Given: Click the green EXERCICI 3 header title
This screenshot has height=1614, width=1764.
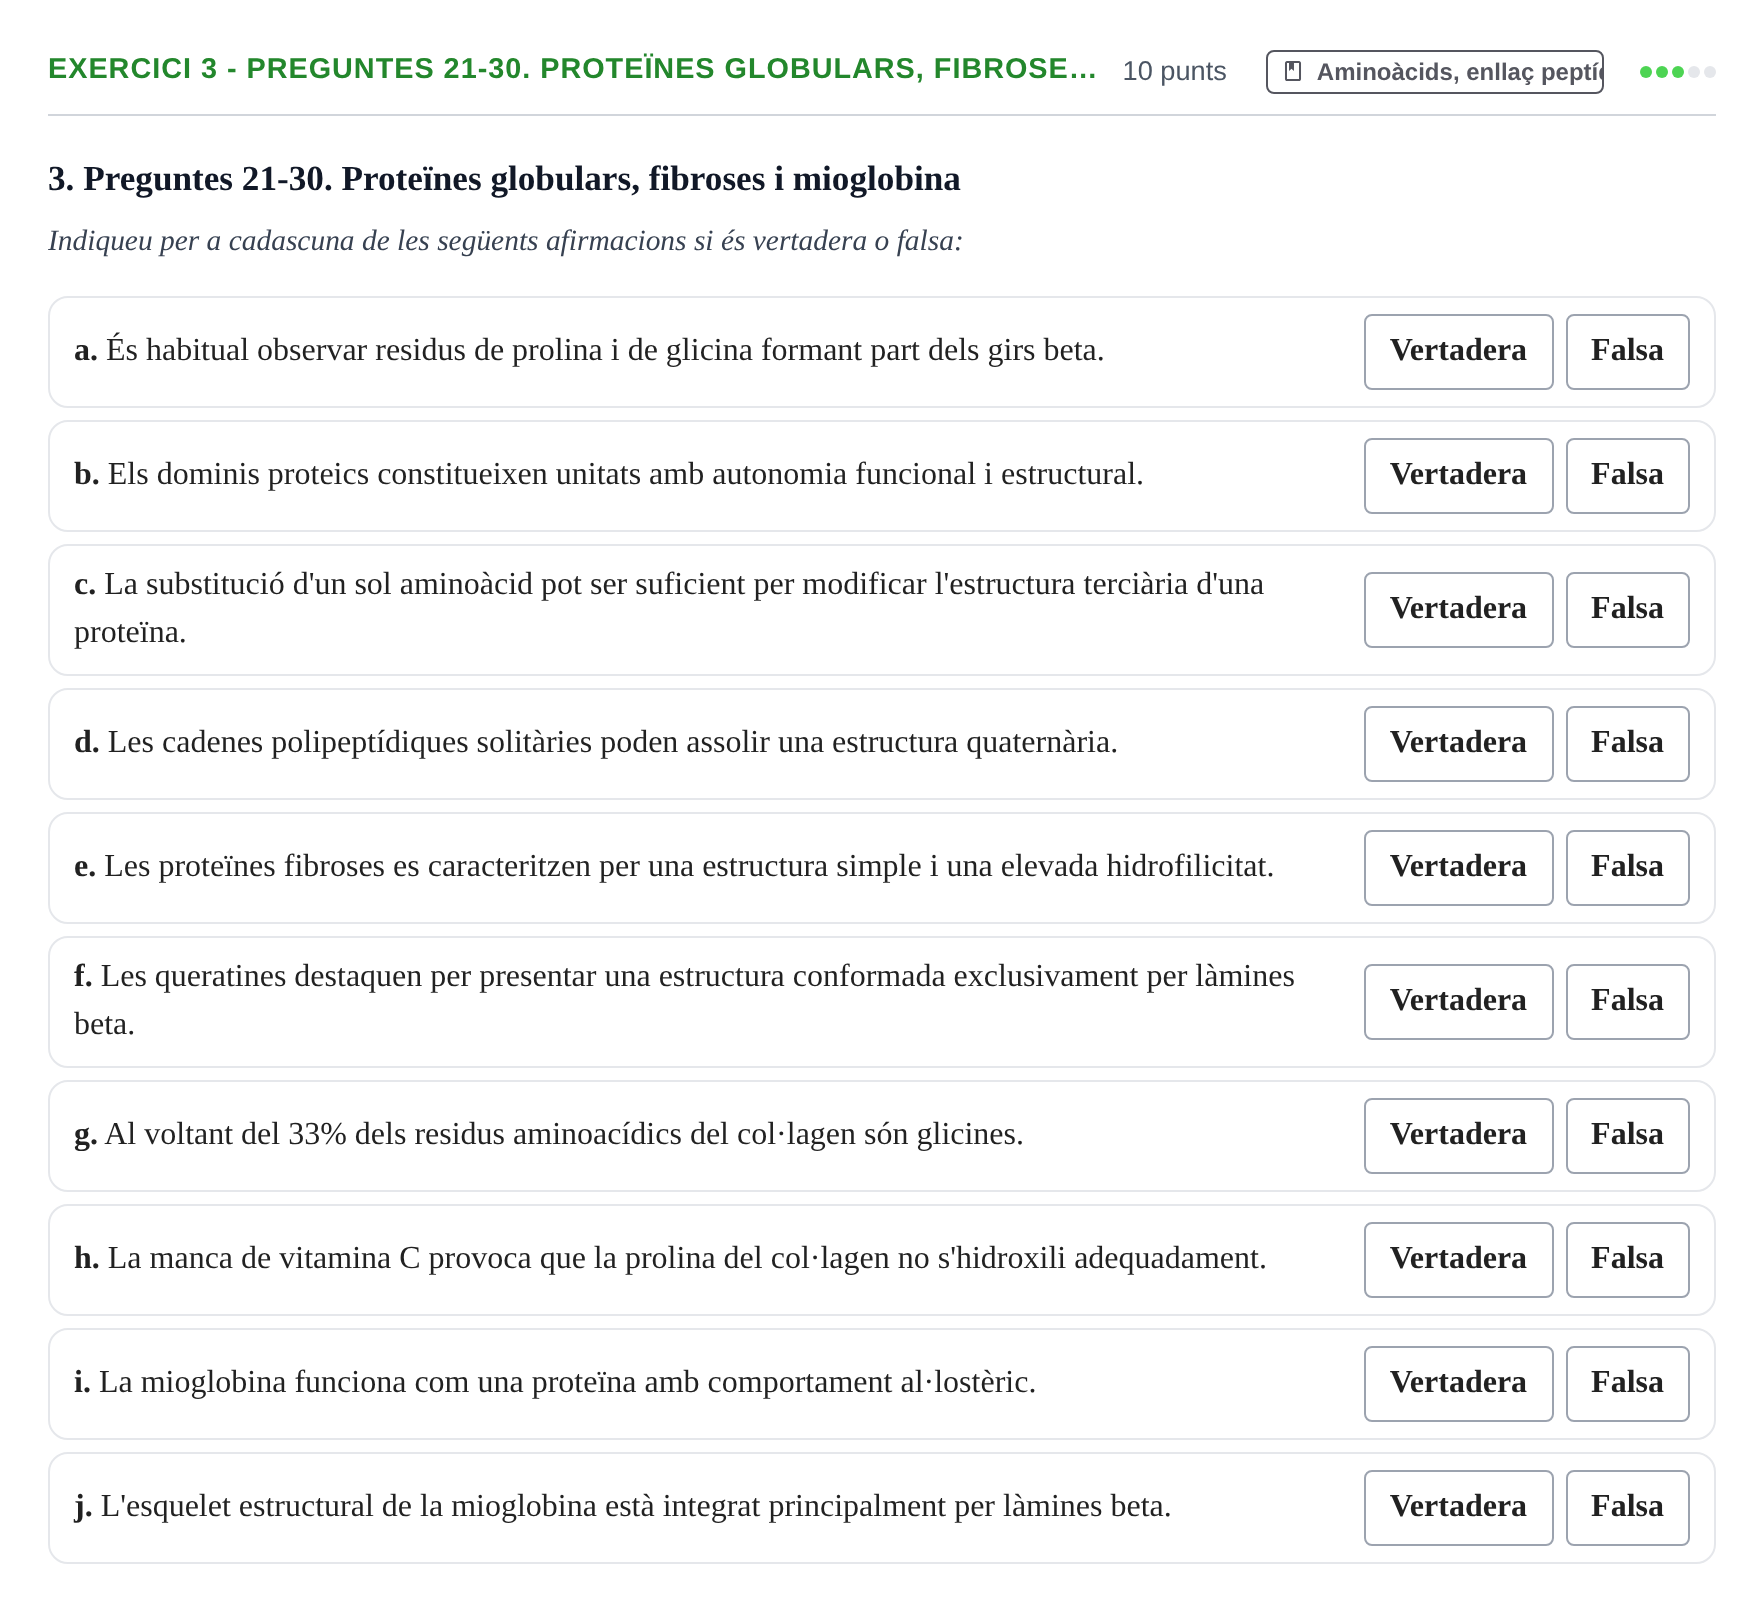Looking at the screenshot, I should point(572,69).
